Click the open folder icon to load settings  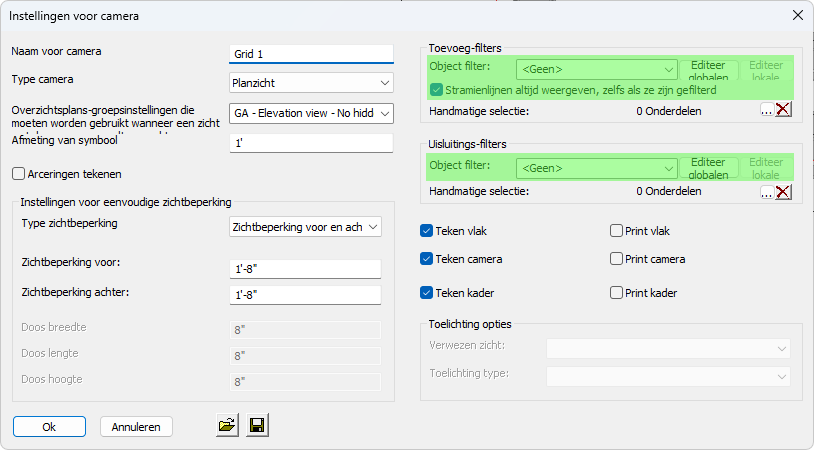point(227,426)
